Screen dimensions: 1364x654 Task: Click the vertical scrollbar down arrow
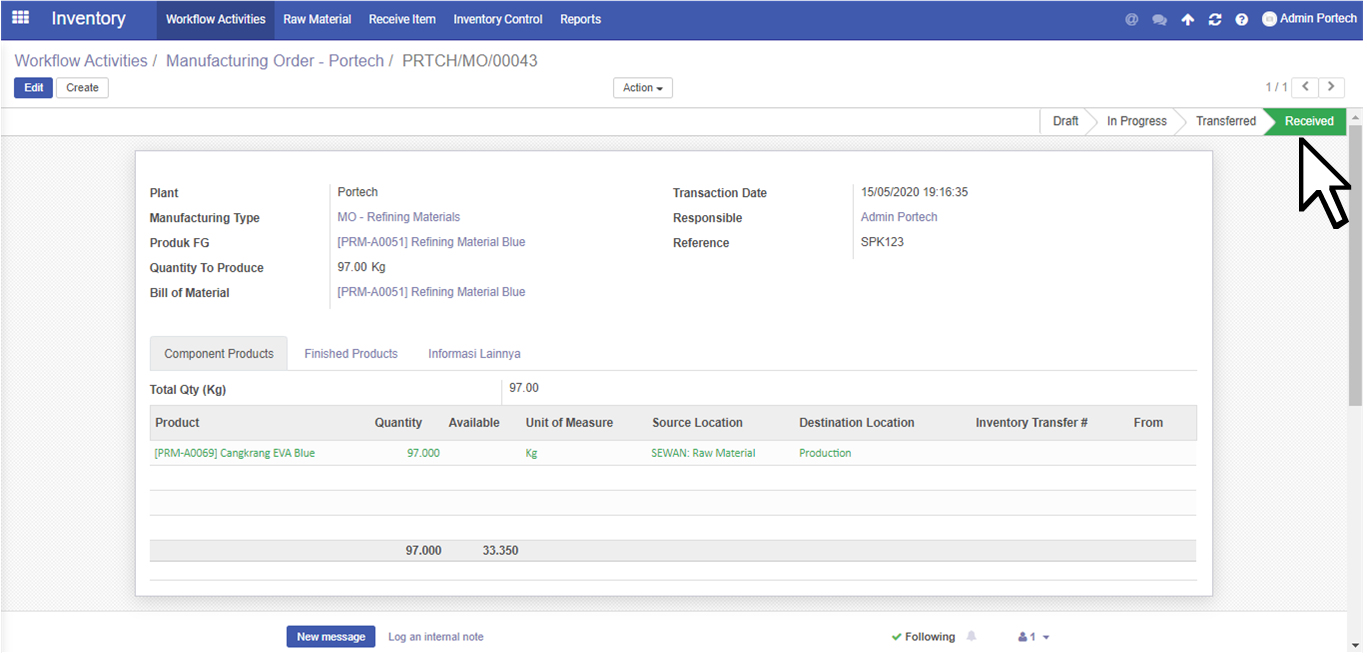(1355, 645)
